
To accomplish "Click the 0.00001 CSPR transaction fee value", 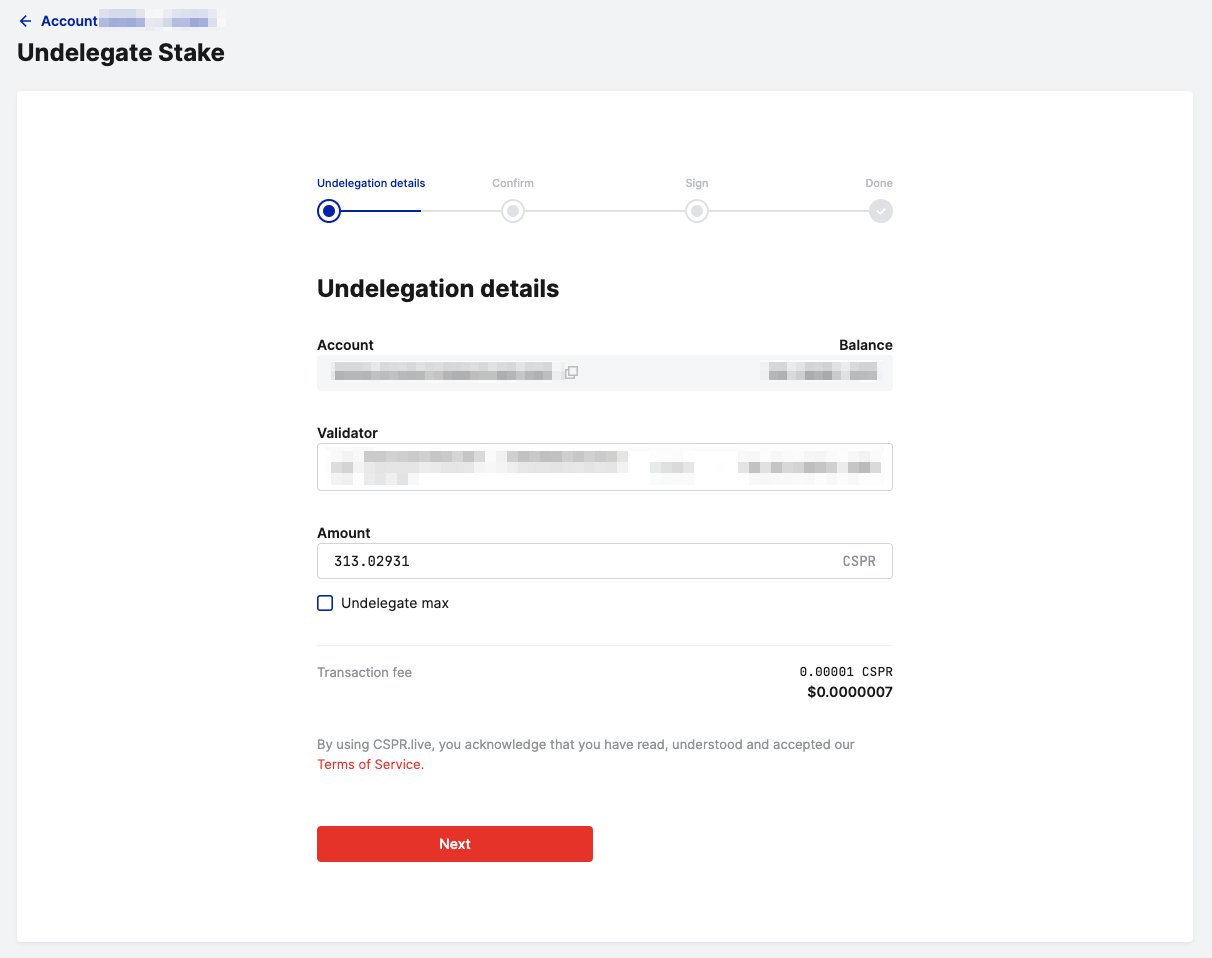I will coord(845,672).
